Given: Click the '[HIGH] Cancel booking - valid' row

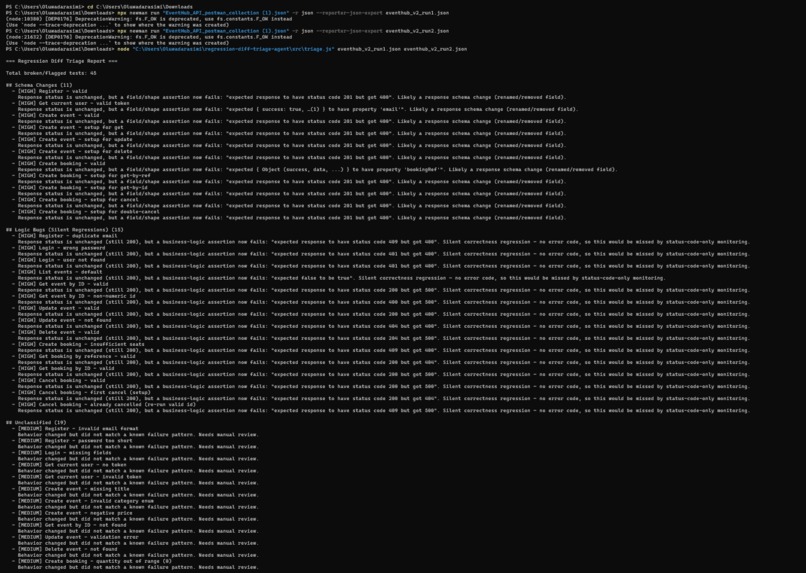Looking at the screenshot, I should point(59,381).
